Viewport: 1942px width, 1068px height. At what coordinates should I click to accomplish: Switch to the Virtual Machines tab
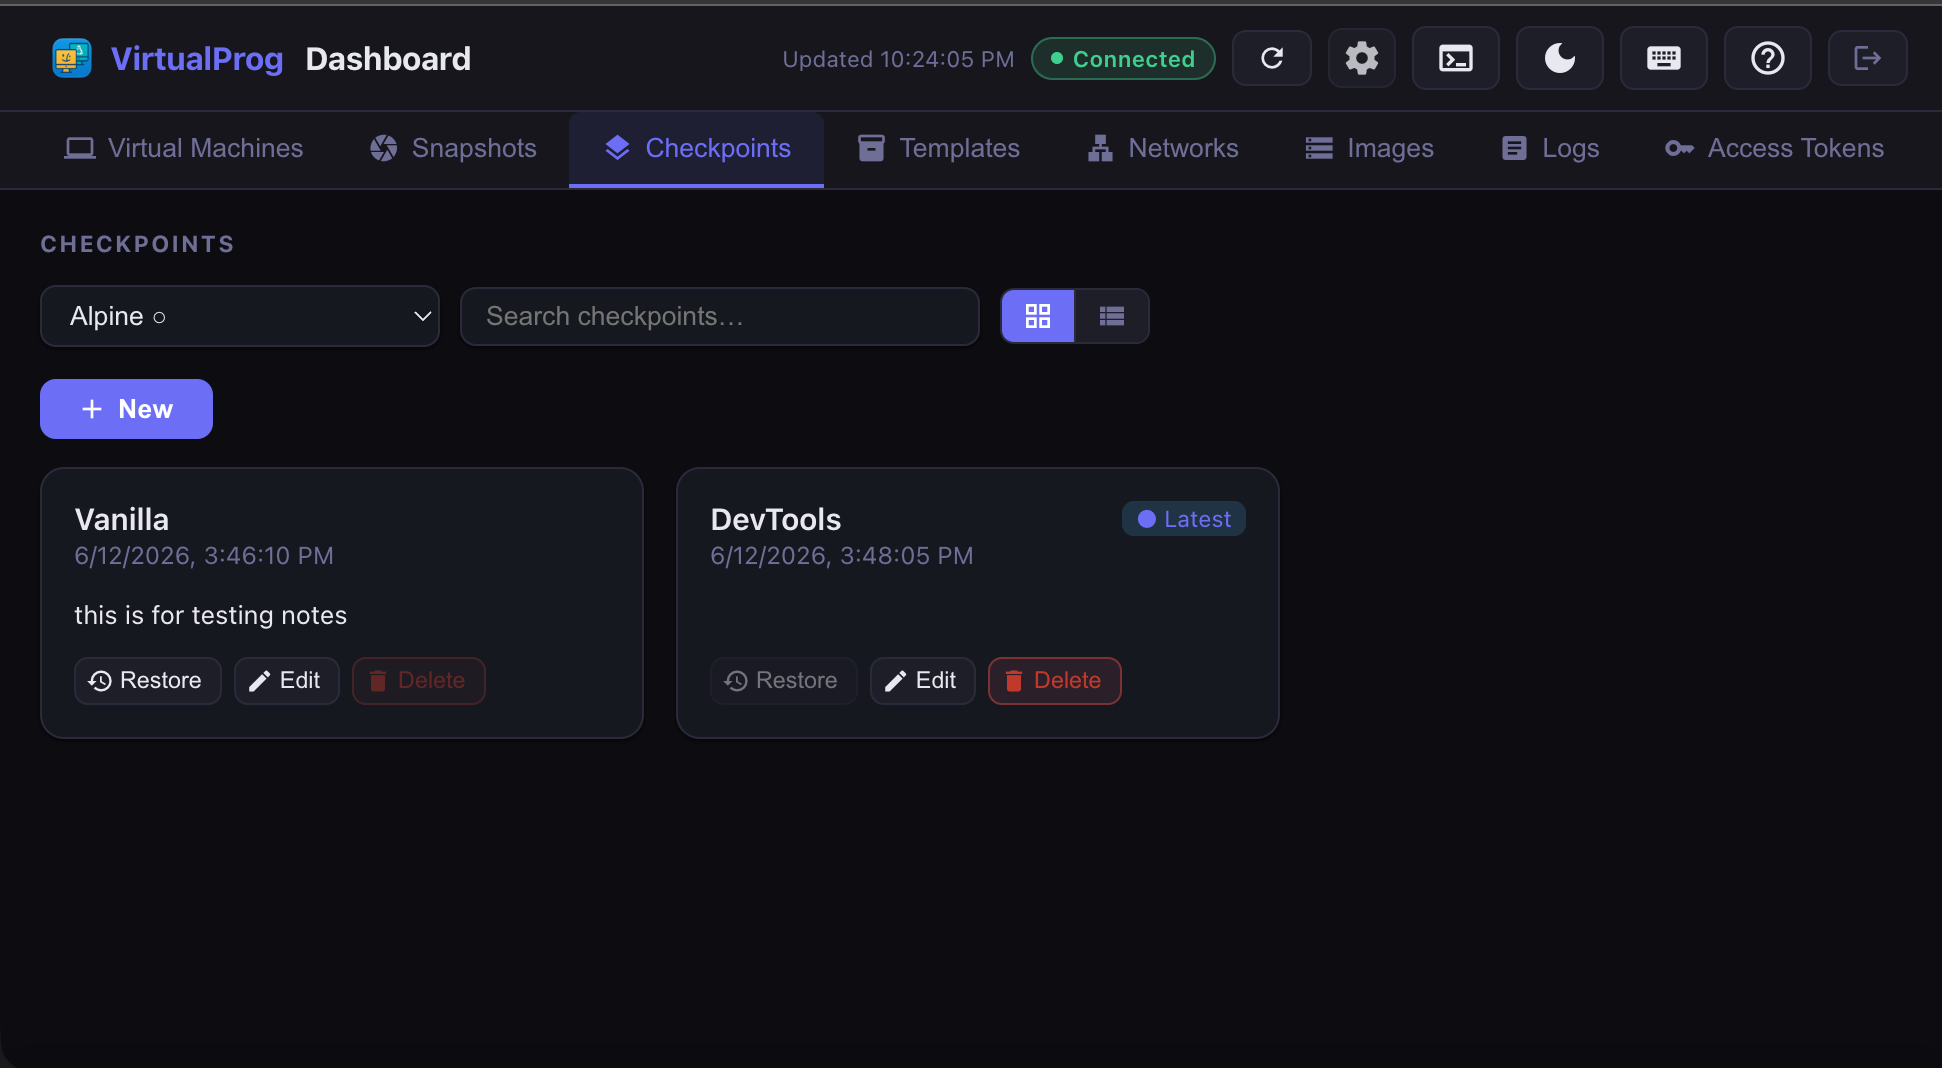[184, 148]
